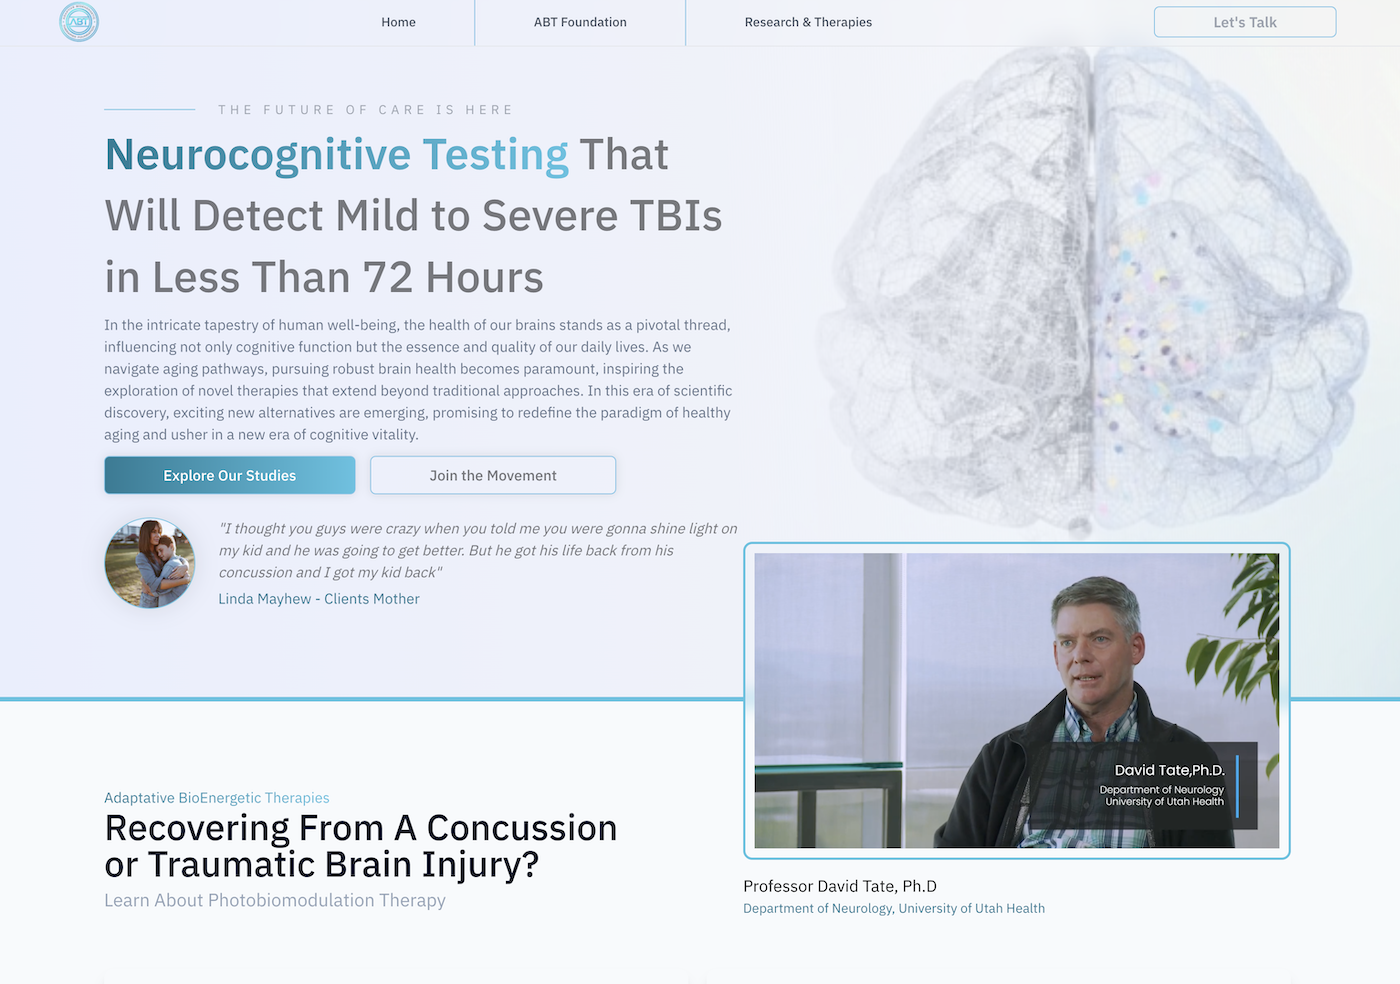This screenshot has height=984, width=1400.
Task: Click The Future of Care Is Here tagline
Action: (x=365, y=110)
